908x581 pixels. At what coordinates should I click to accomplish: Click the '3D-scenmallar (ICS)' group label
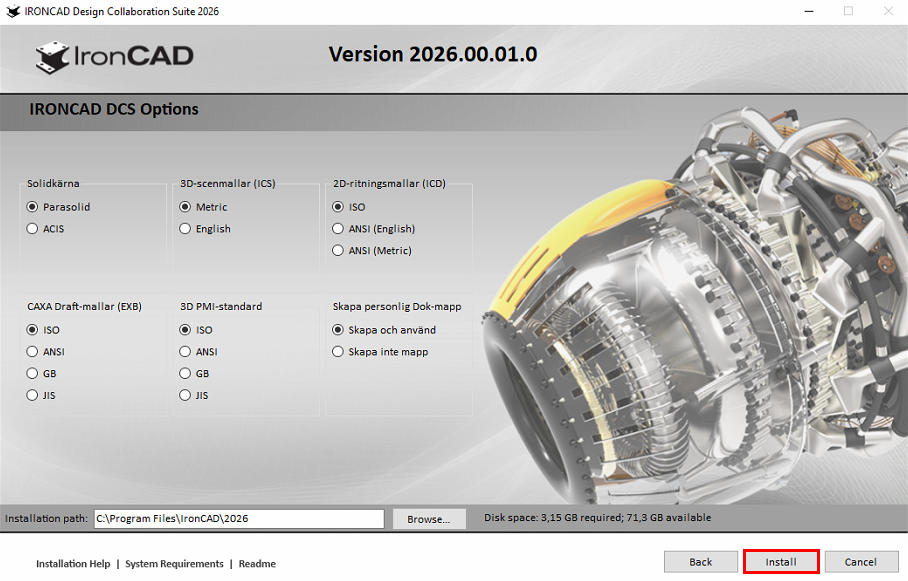pos(228,183)
